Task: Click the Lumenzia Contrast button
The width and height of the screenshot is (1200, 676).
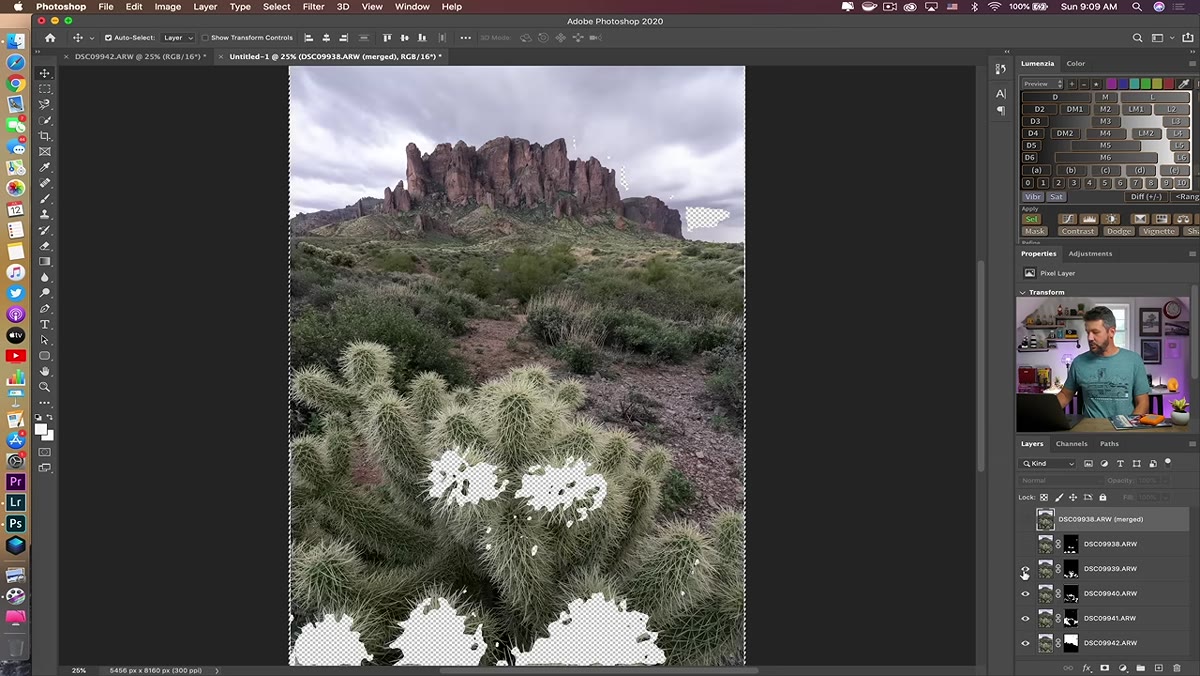Action: tap(1077, 231)
